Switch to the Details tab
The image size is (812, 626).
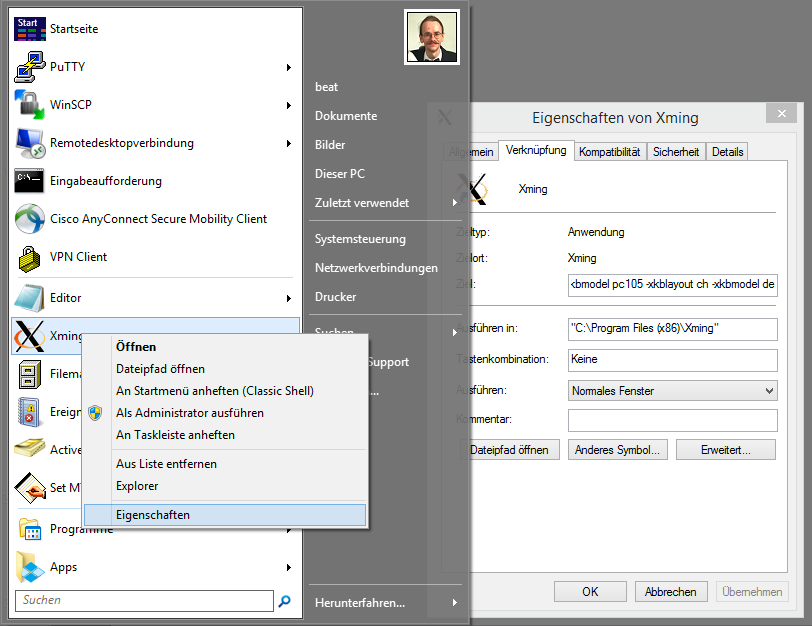click(x=727, y=152)
